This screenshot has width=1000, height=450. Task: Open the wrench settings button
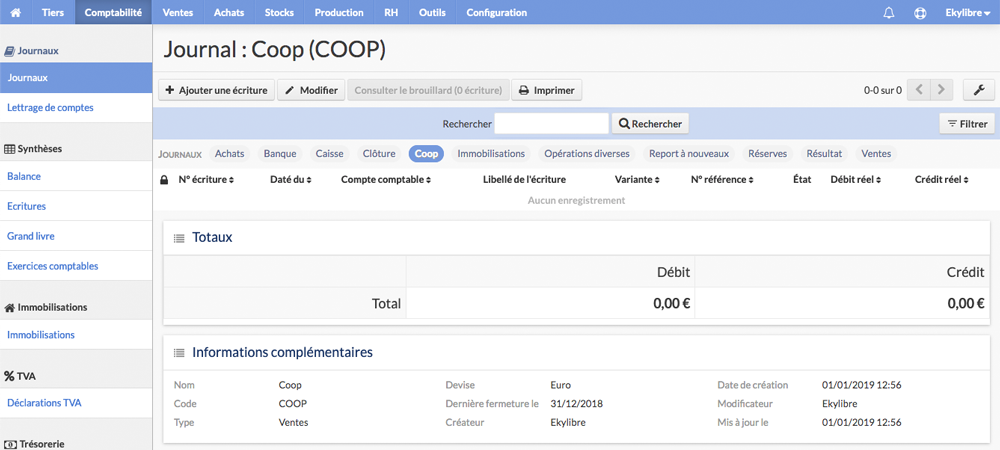coord(979,90)
